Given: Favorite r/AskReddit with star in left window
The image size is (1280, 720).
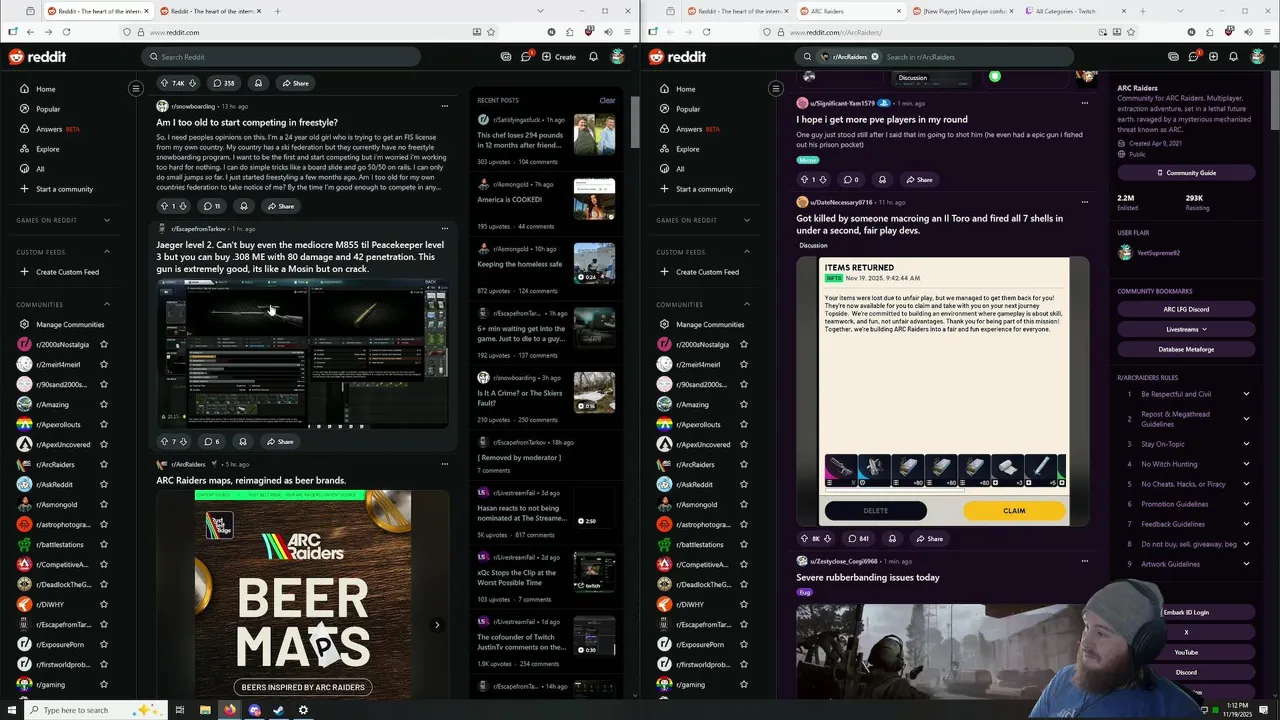Looking at the screenshot, I should point(104,484).
